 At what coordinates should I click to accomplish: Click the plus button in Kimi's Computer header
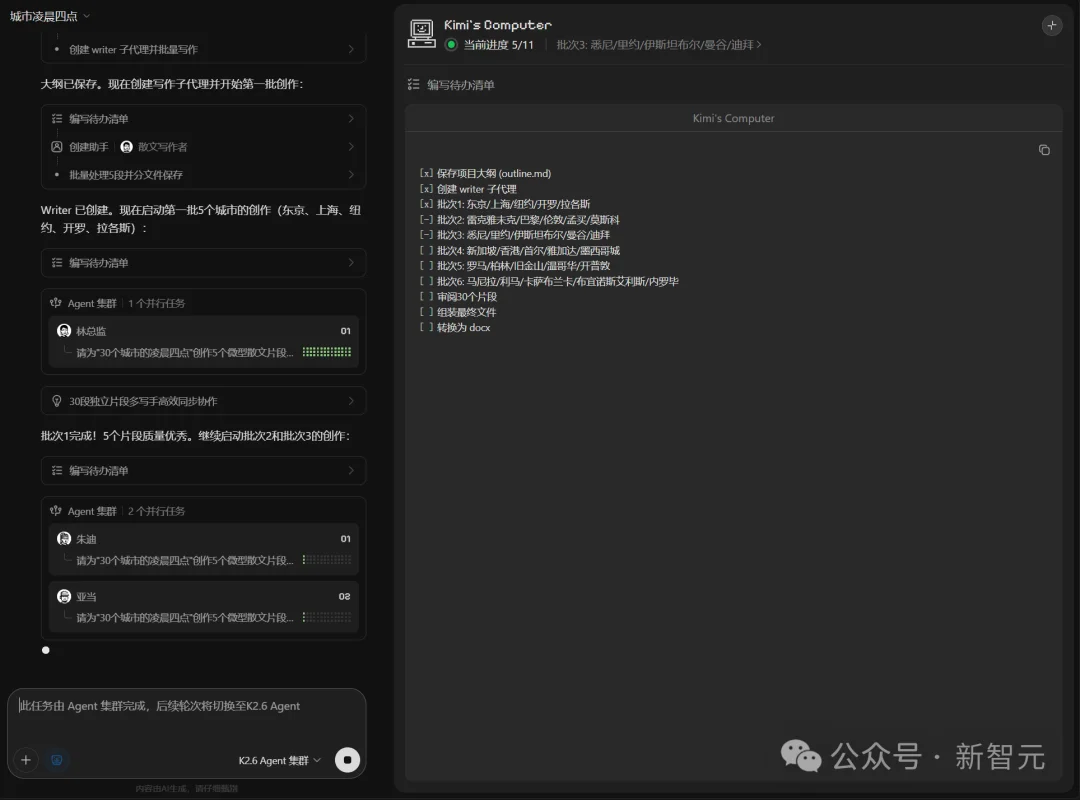click(1051, 26)
